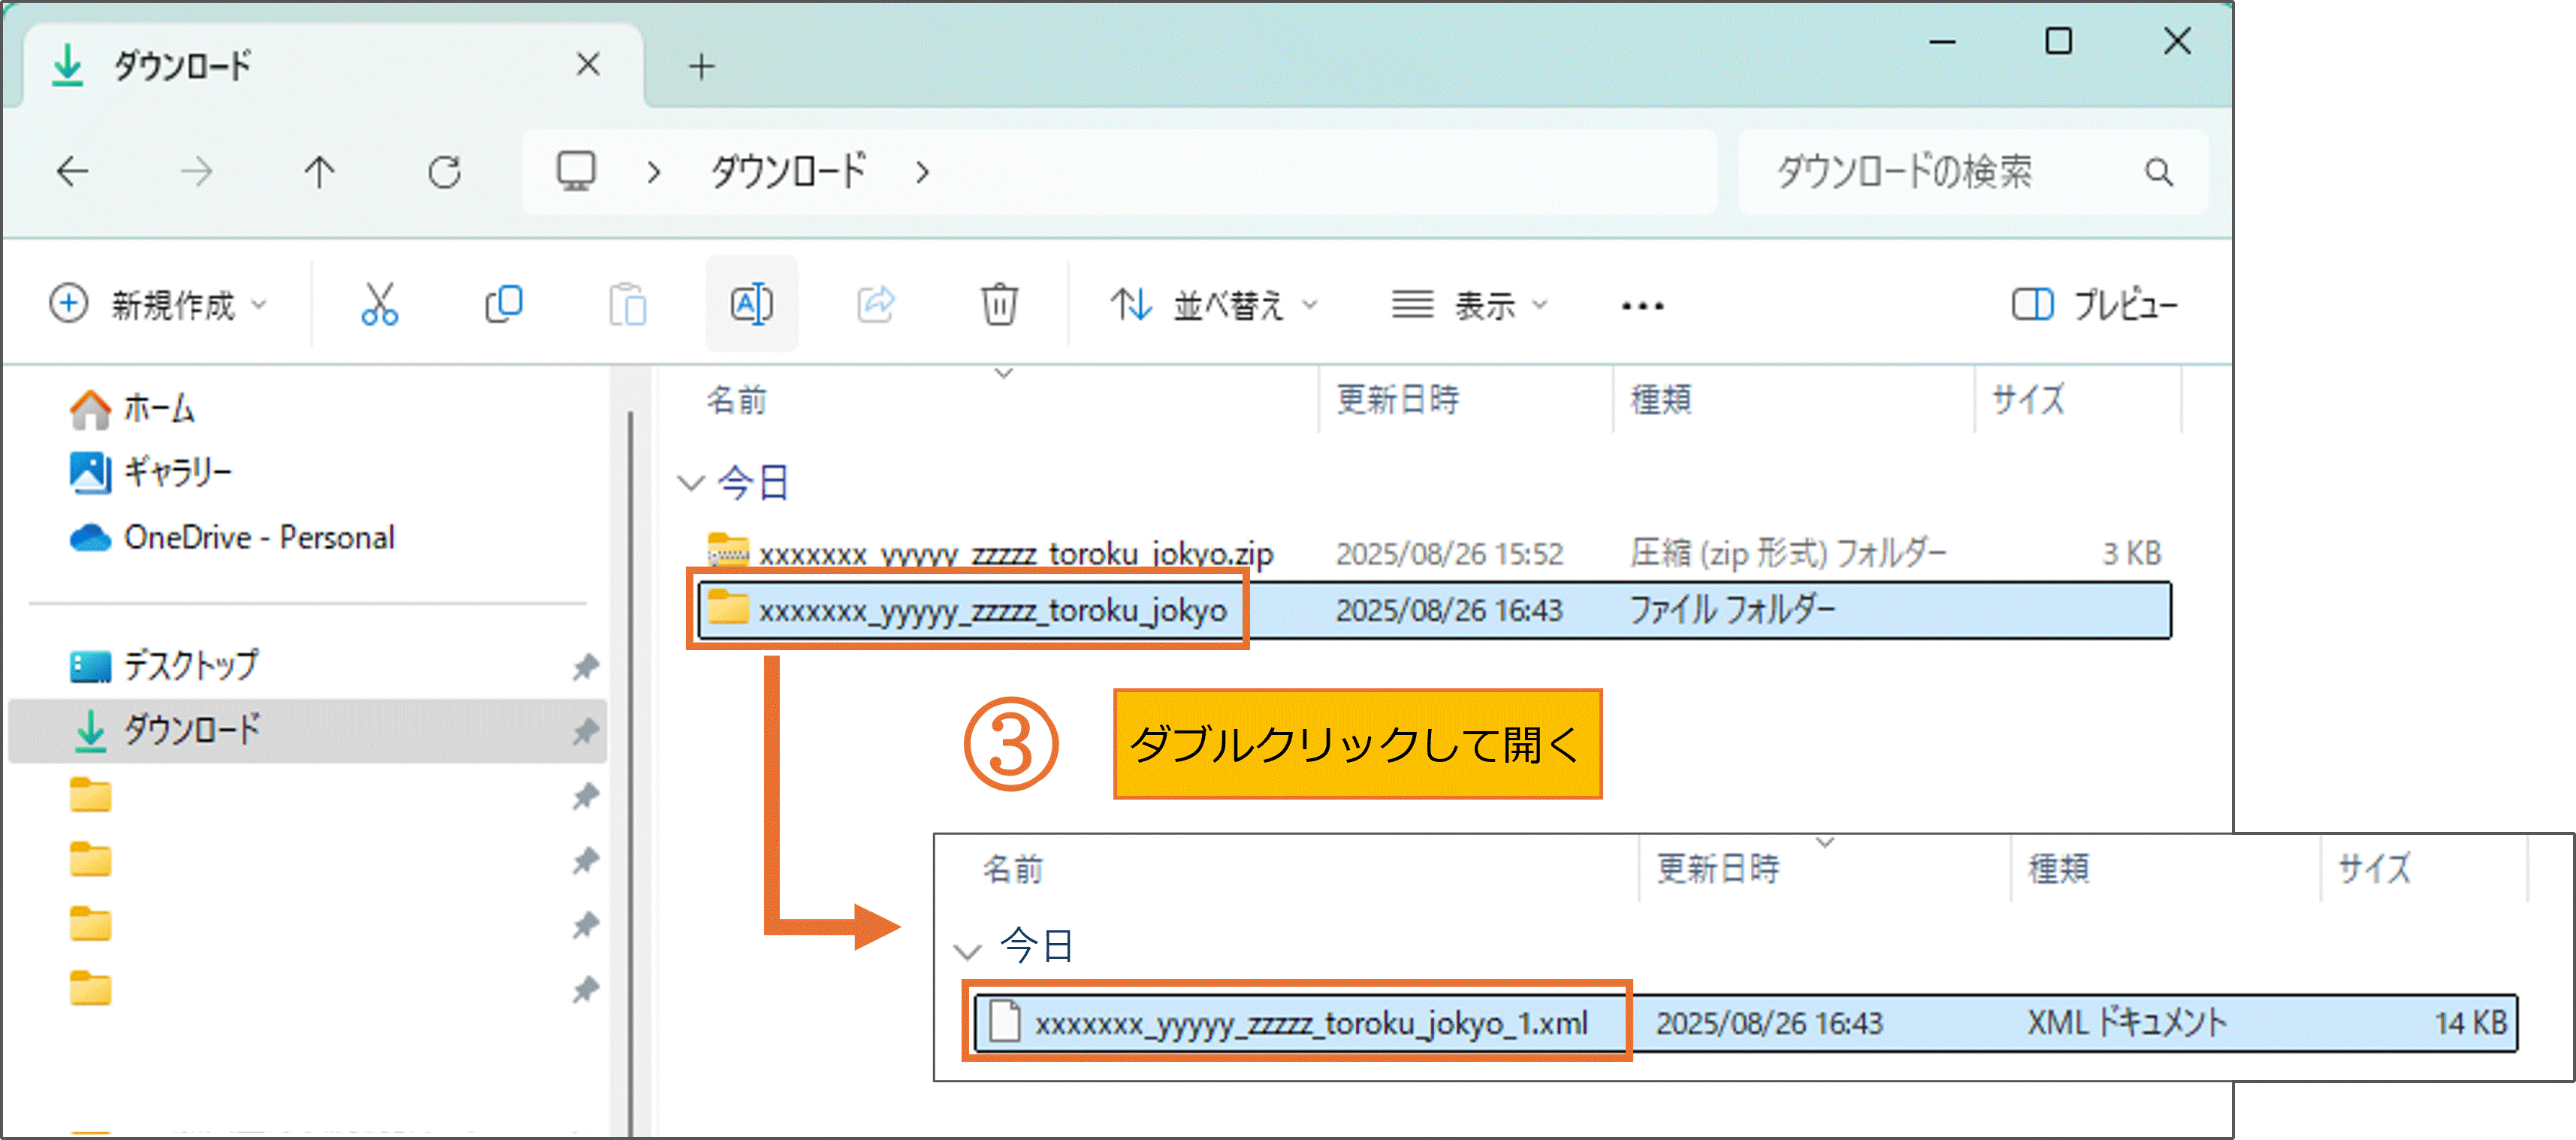Viewport: 2576px width, 1140px height.
Task: Collapse the 今日 group in file list
Action: coord(691,484)
